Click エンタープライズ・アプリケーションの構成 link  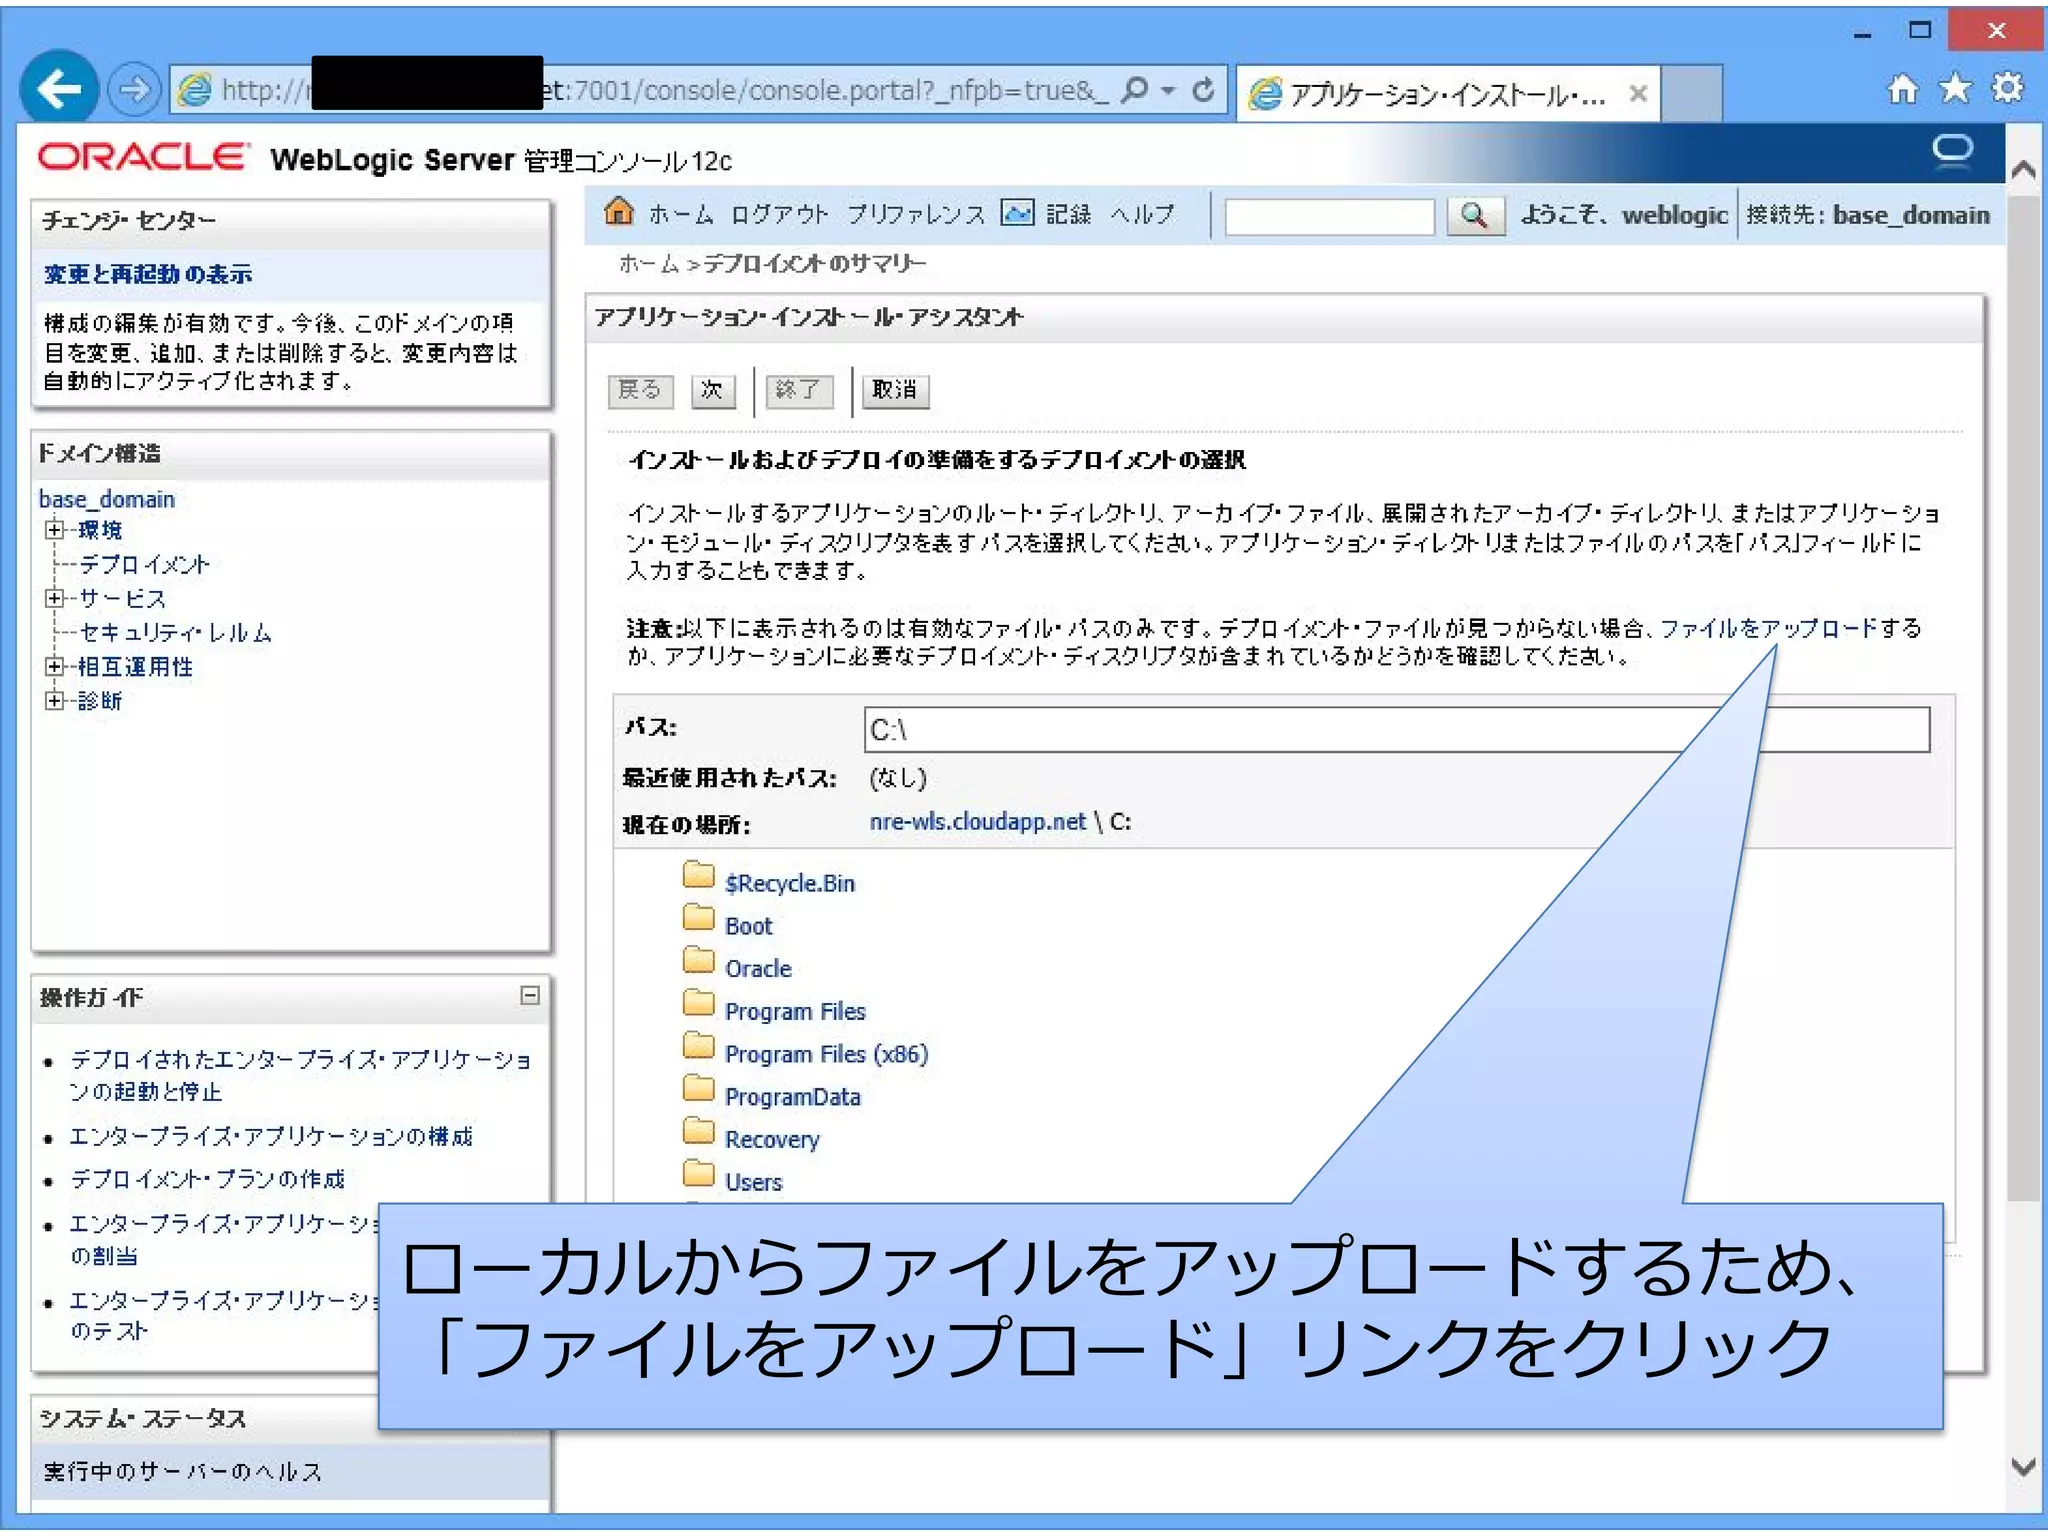click(x=271, y=1137)
